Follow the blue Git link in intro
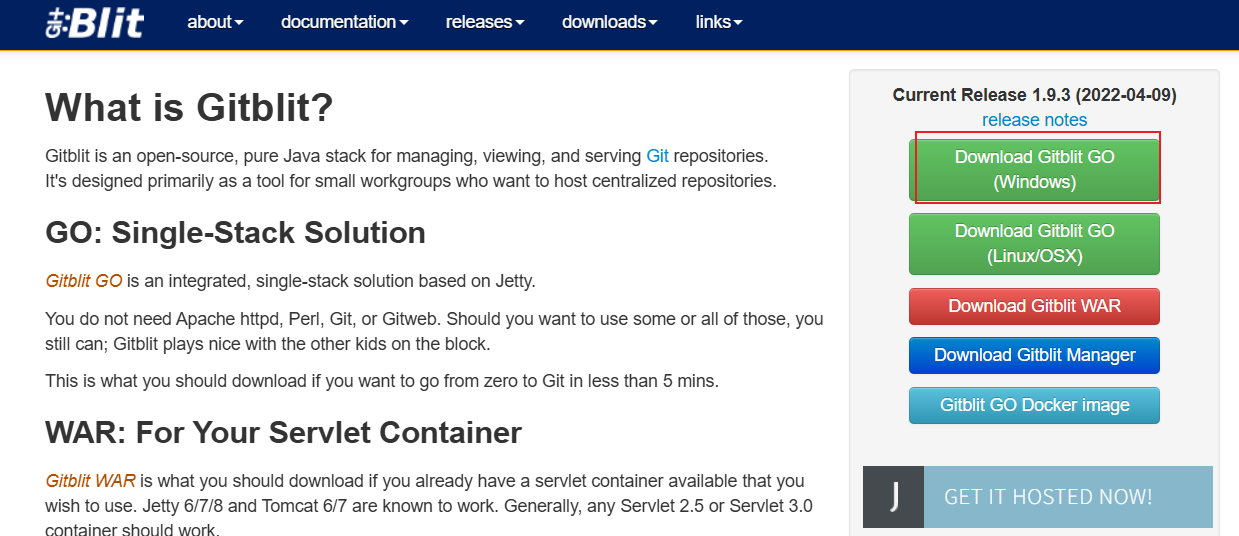Viewport: 1239px width, 536px height. tap(657, 156)
